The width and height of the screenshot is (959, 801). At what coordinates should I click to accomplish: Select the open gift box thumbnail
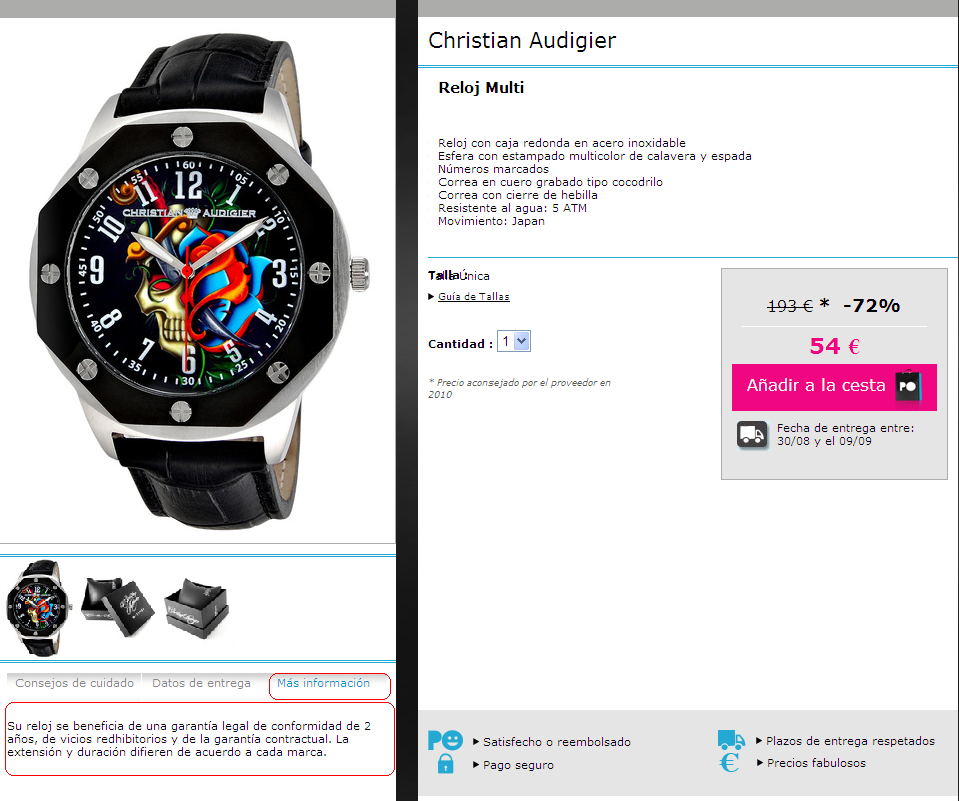click(117, 607)
